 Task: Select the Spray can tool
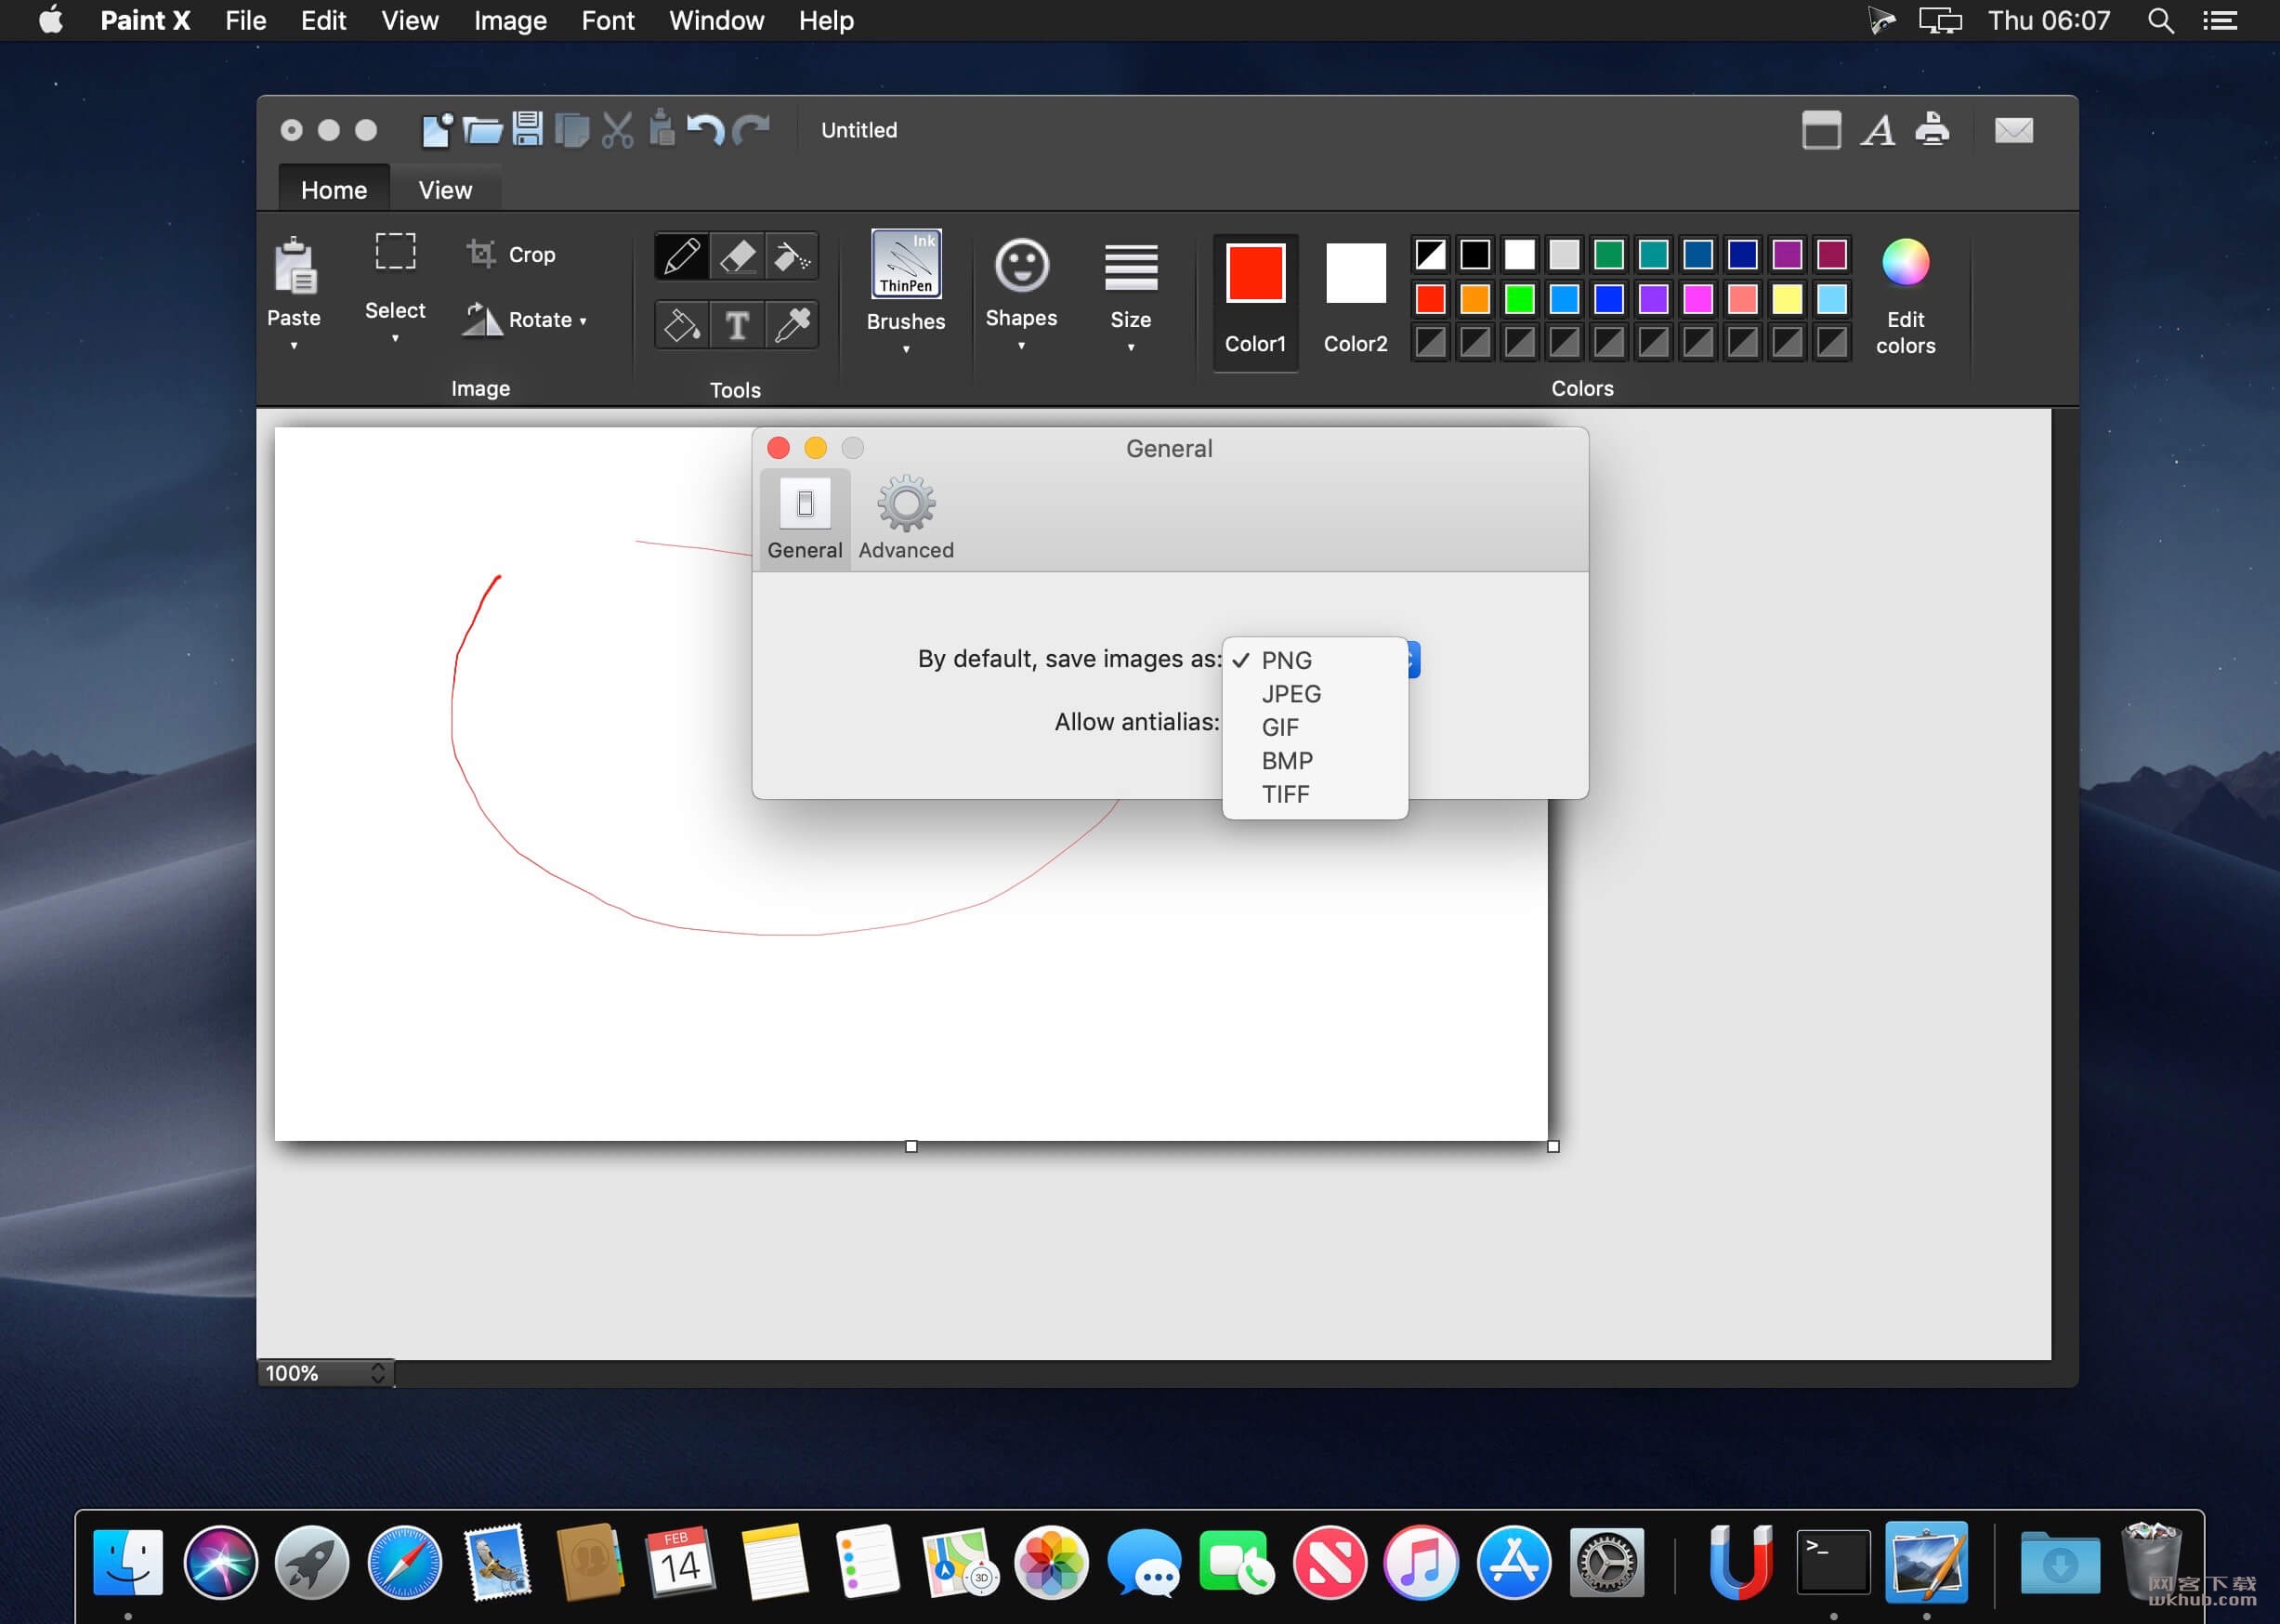pos(792,256)
